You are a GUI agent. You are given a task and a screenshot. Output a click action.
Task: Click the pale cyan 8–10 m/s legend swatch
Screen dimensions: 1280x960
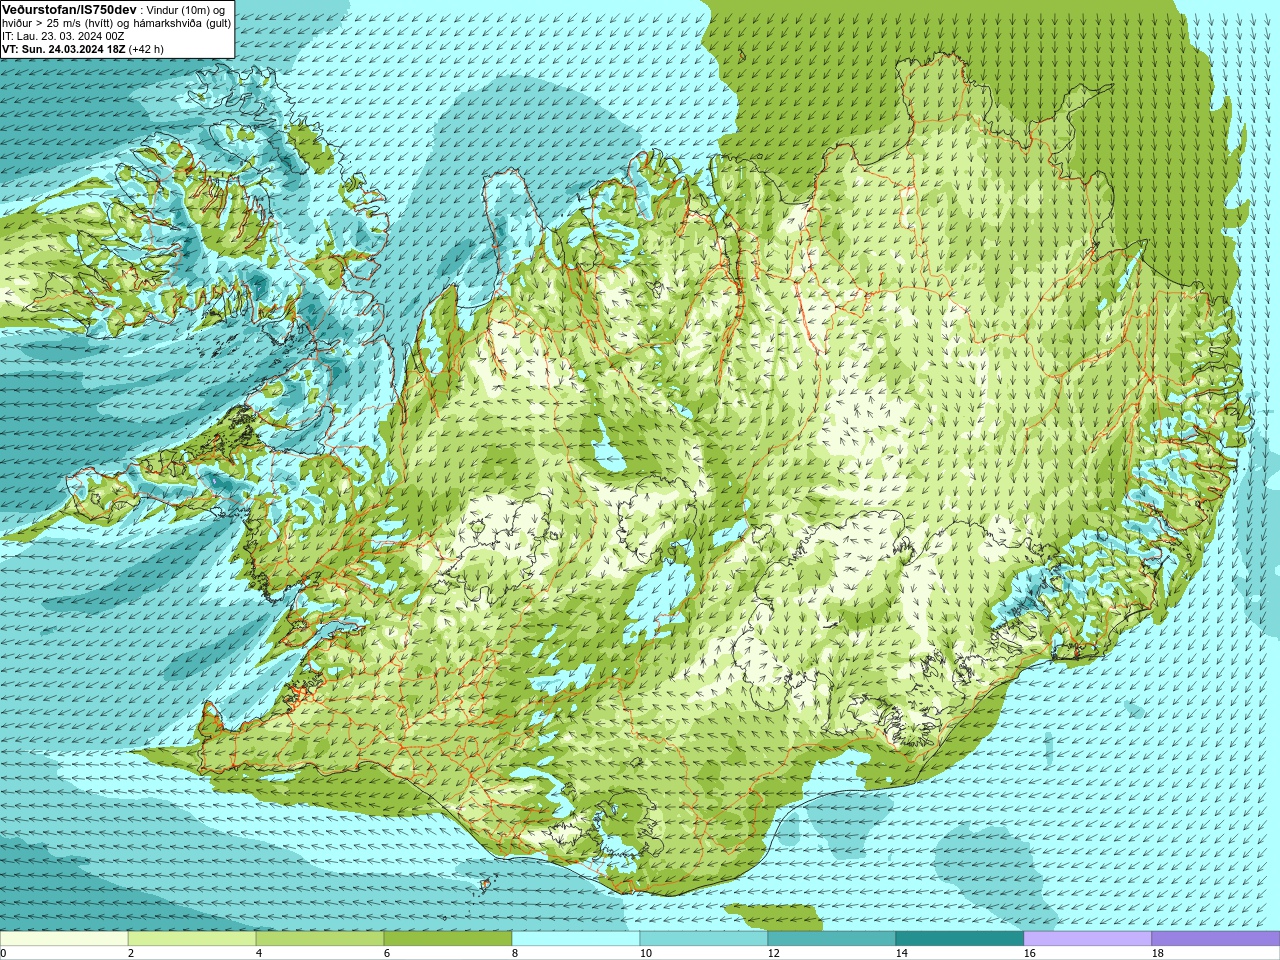[x=576, y=939]
